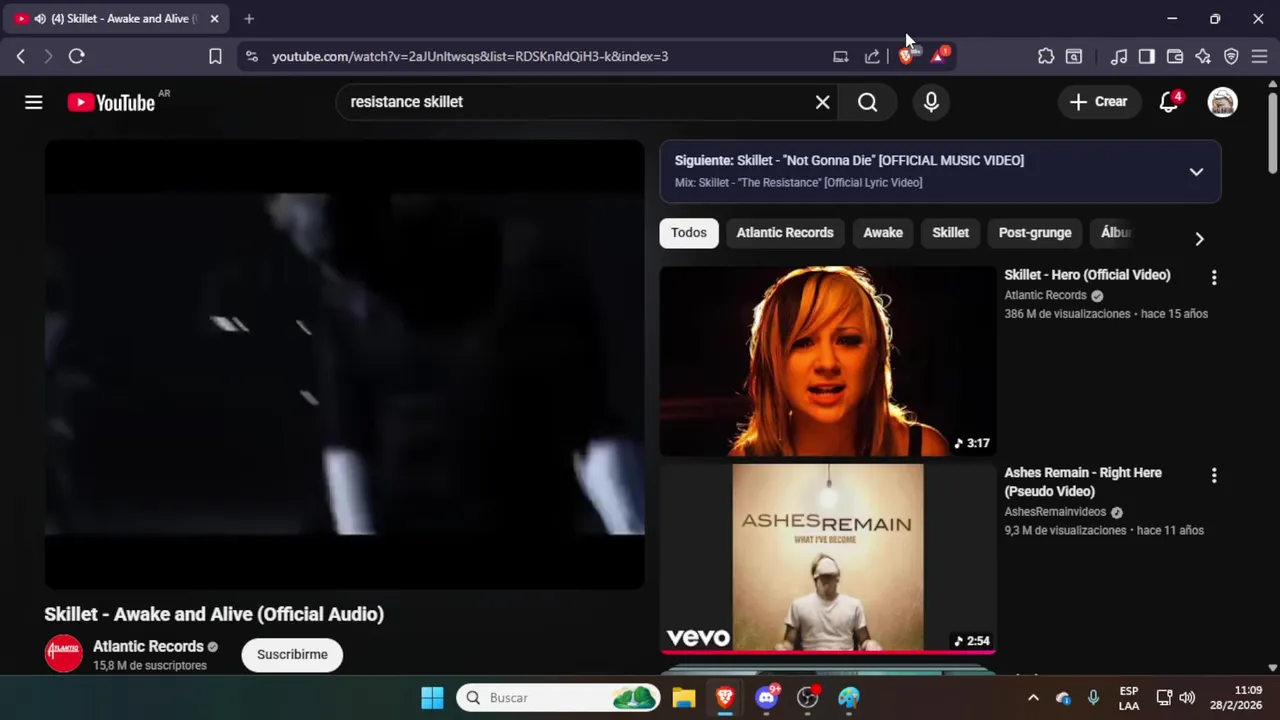Open more options for Skillet Hero video
Viewport: 1280px width, 720px height.
tap(1214, 278)
